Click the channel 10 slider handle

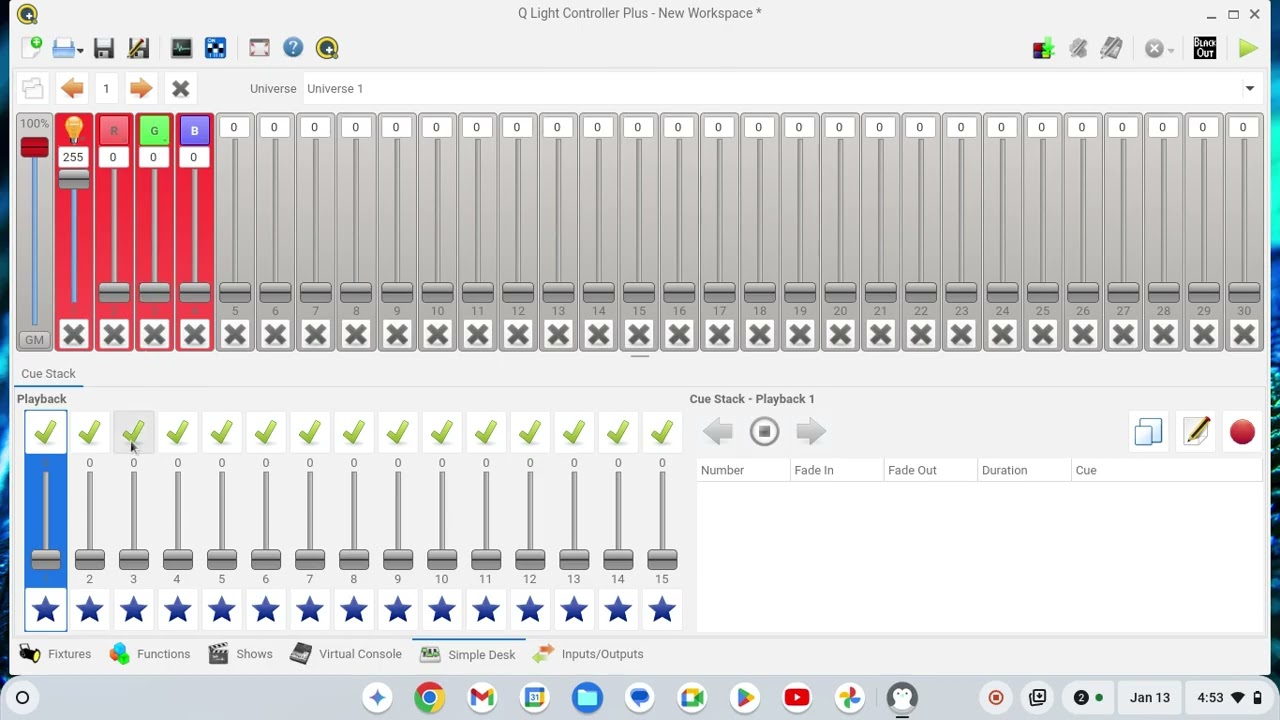437,292
